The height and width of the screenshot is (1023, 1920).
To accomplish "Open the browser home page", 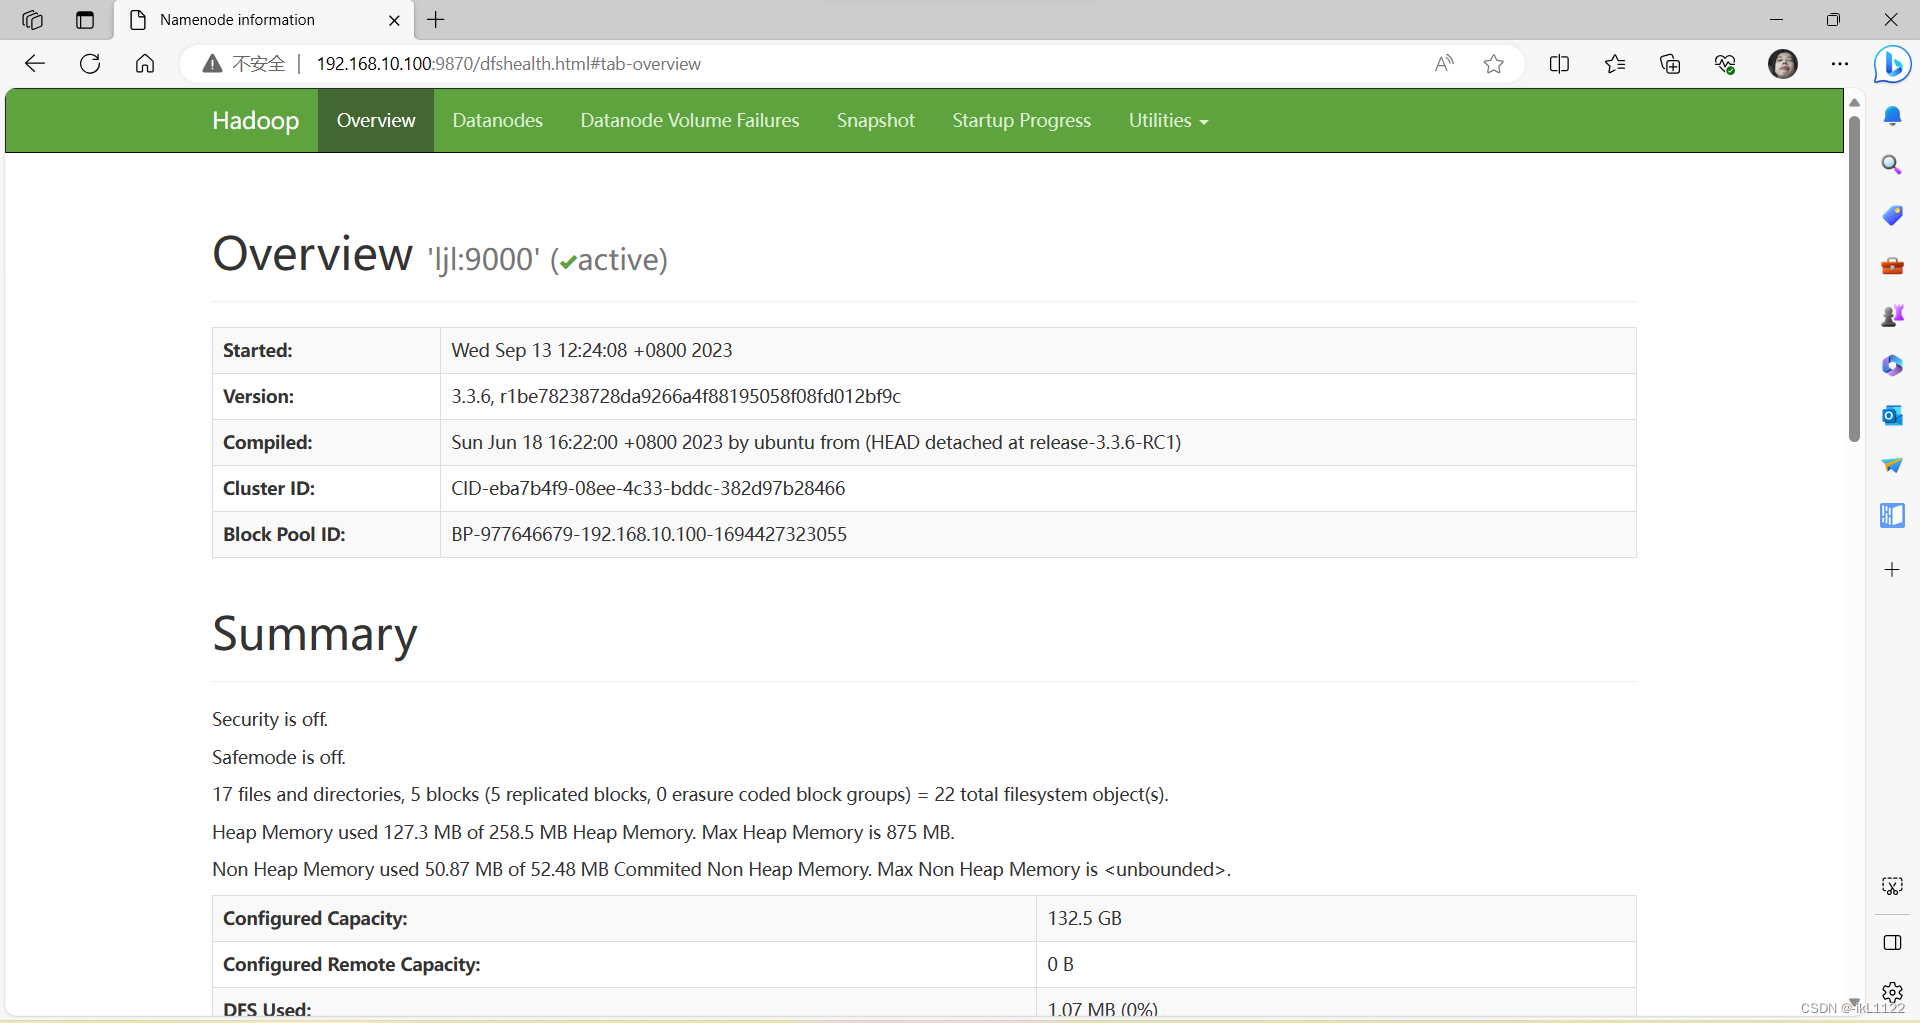I will 145,64.
